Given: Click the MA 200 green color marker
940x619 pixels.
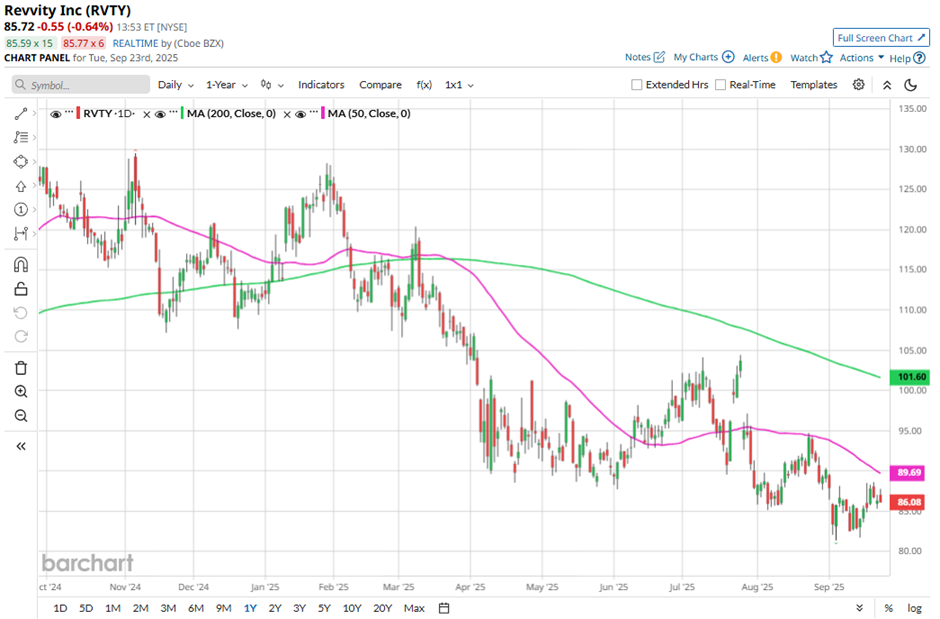Looking at the screenshot, I should pyautogui.click(x=182, y=114).
